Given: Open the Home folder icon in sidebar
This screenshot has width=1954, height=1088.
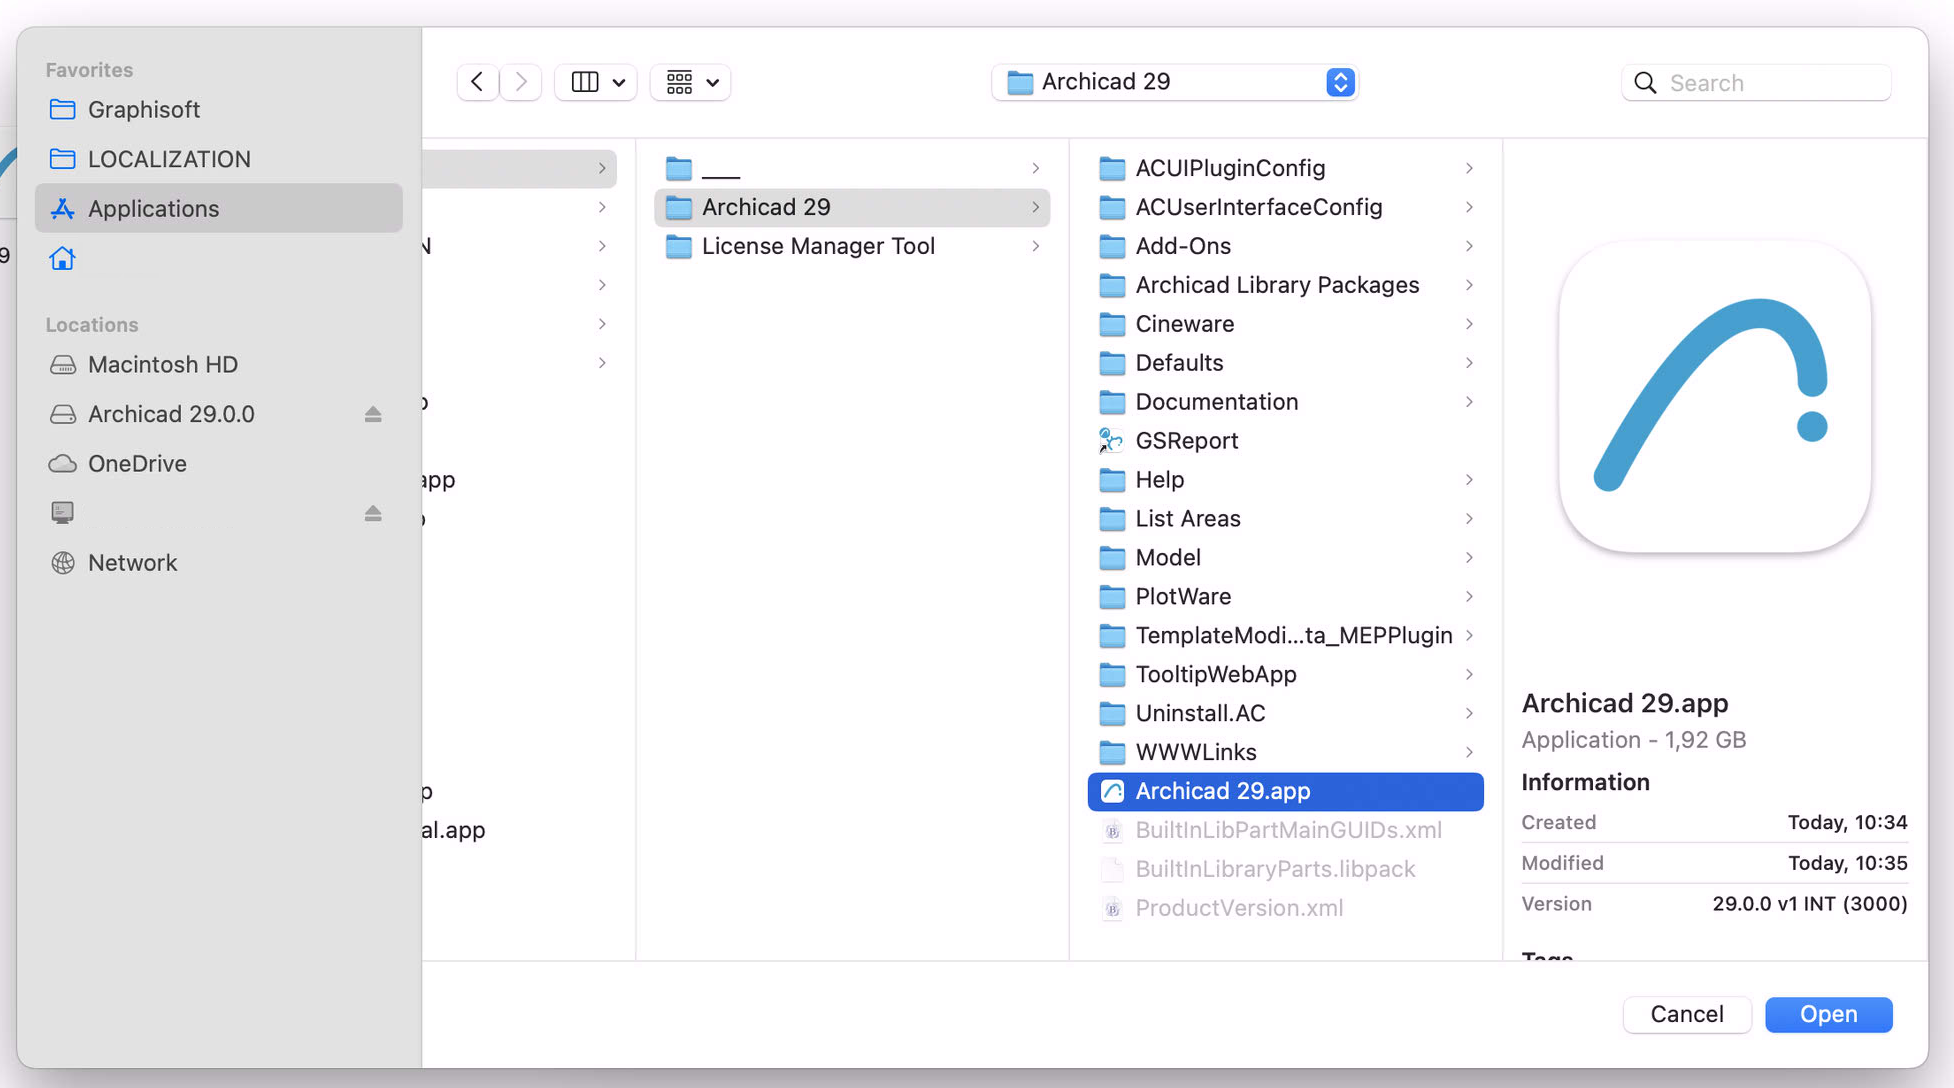Looking at the screenshot, I should click(62, 259).
